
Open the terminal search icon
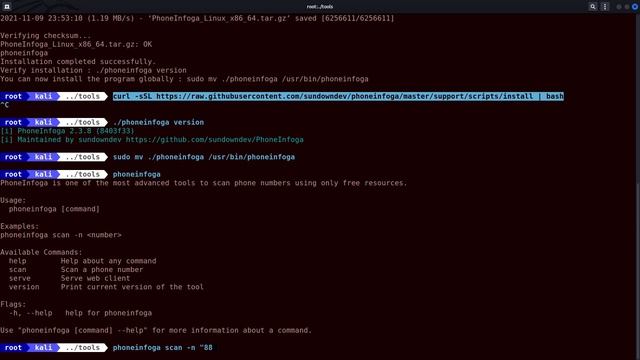click(x=593, y=7)
